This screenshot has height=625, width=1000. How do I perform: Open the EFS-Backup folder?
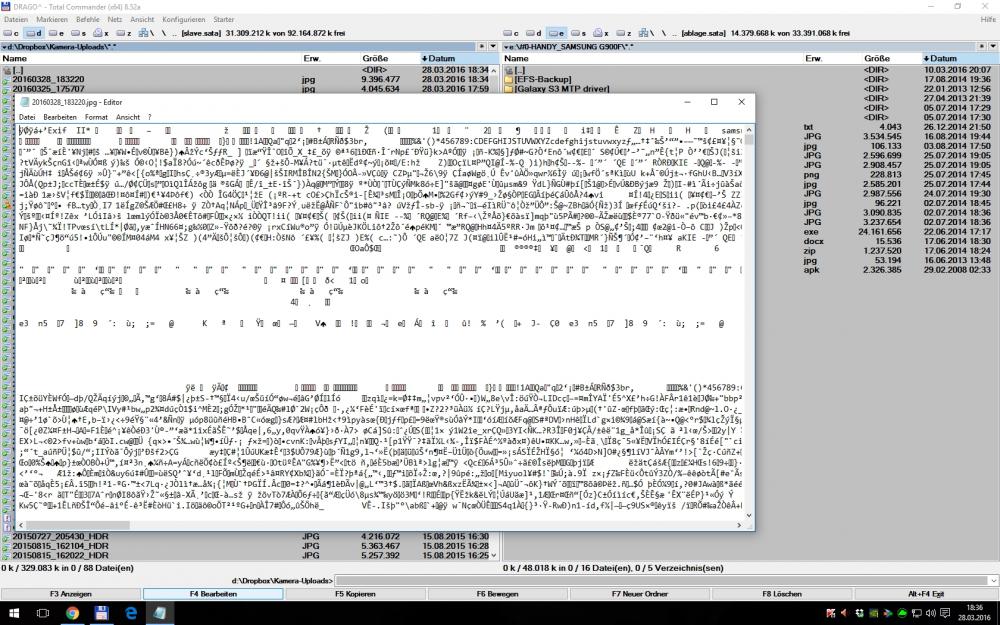coord(546,79)
